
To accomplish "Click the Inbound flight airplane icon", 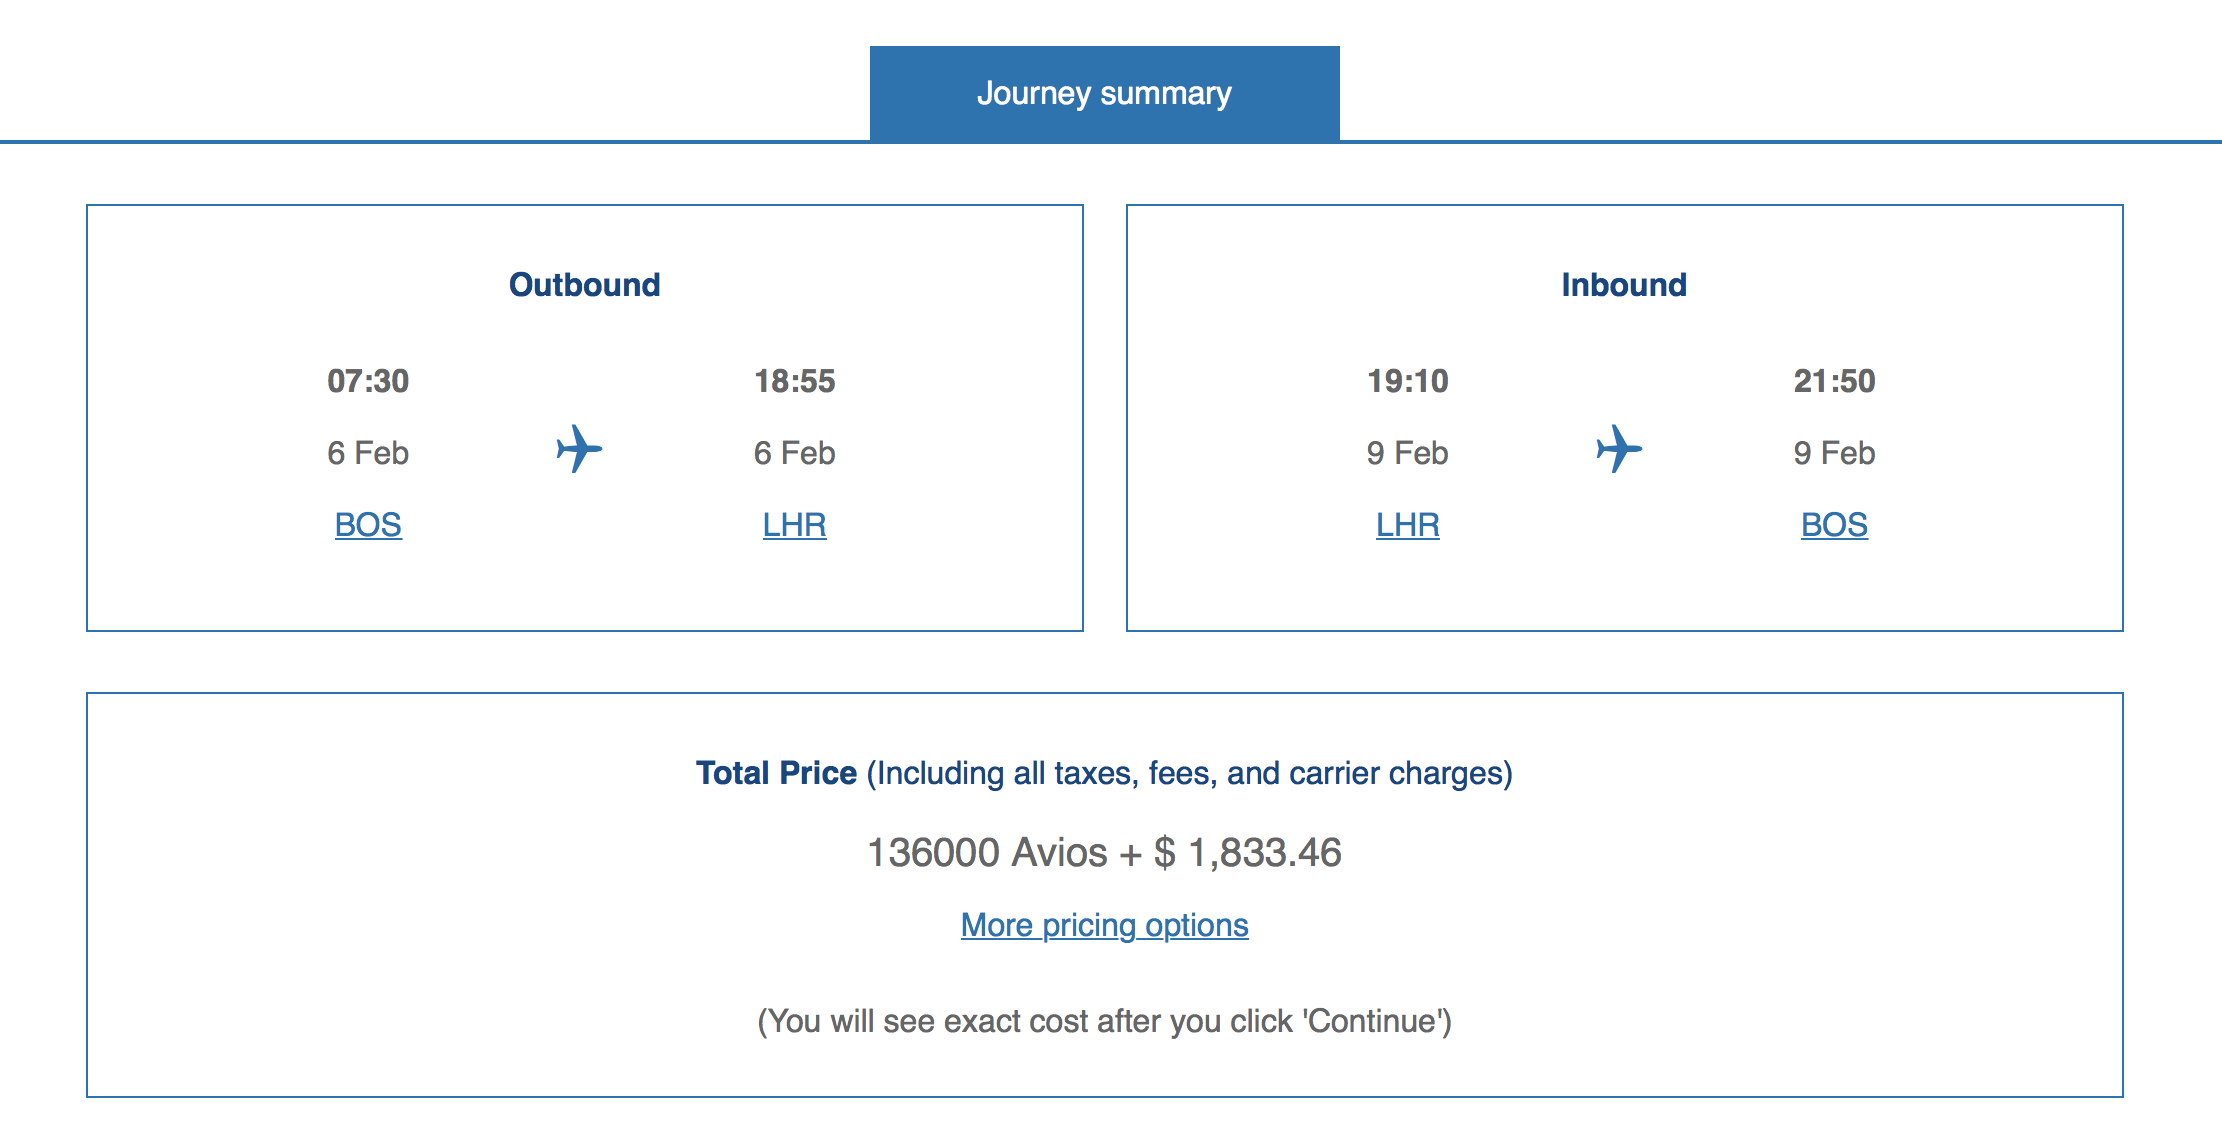I will pyautogui.click(x=1619, y=449).
